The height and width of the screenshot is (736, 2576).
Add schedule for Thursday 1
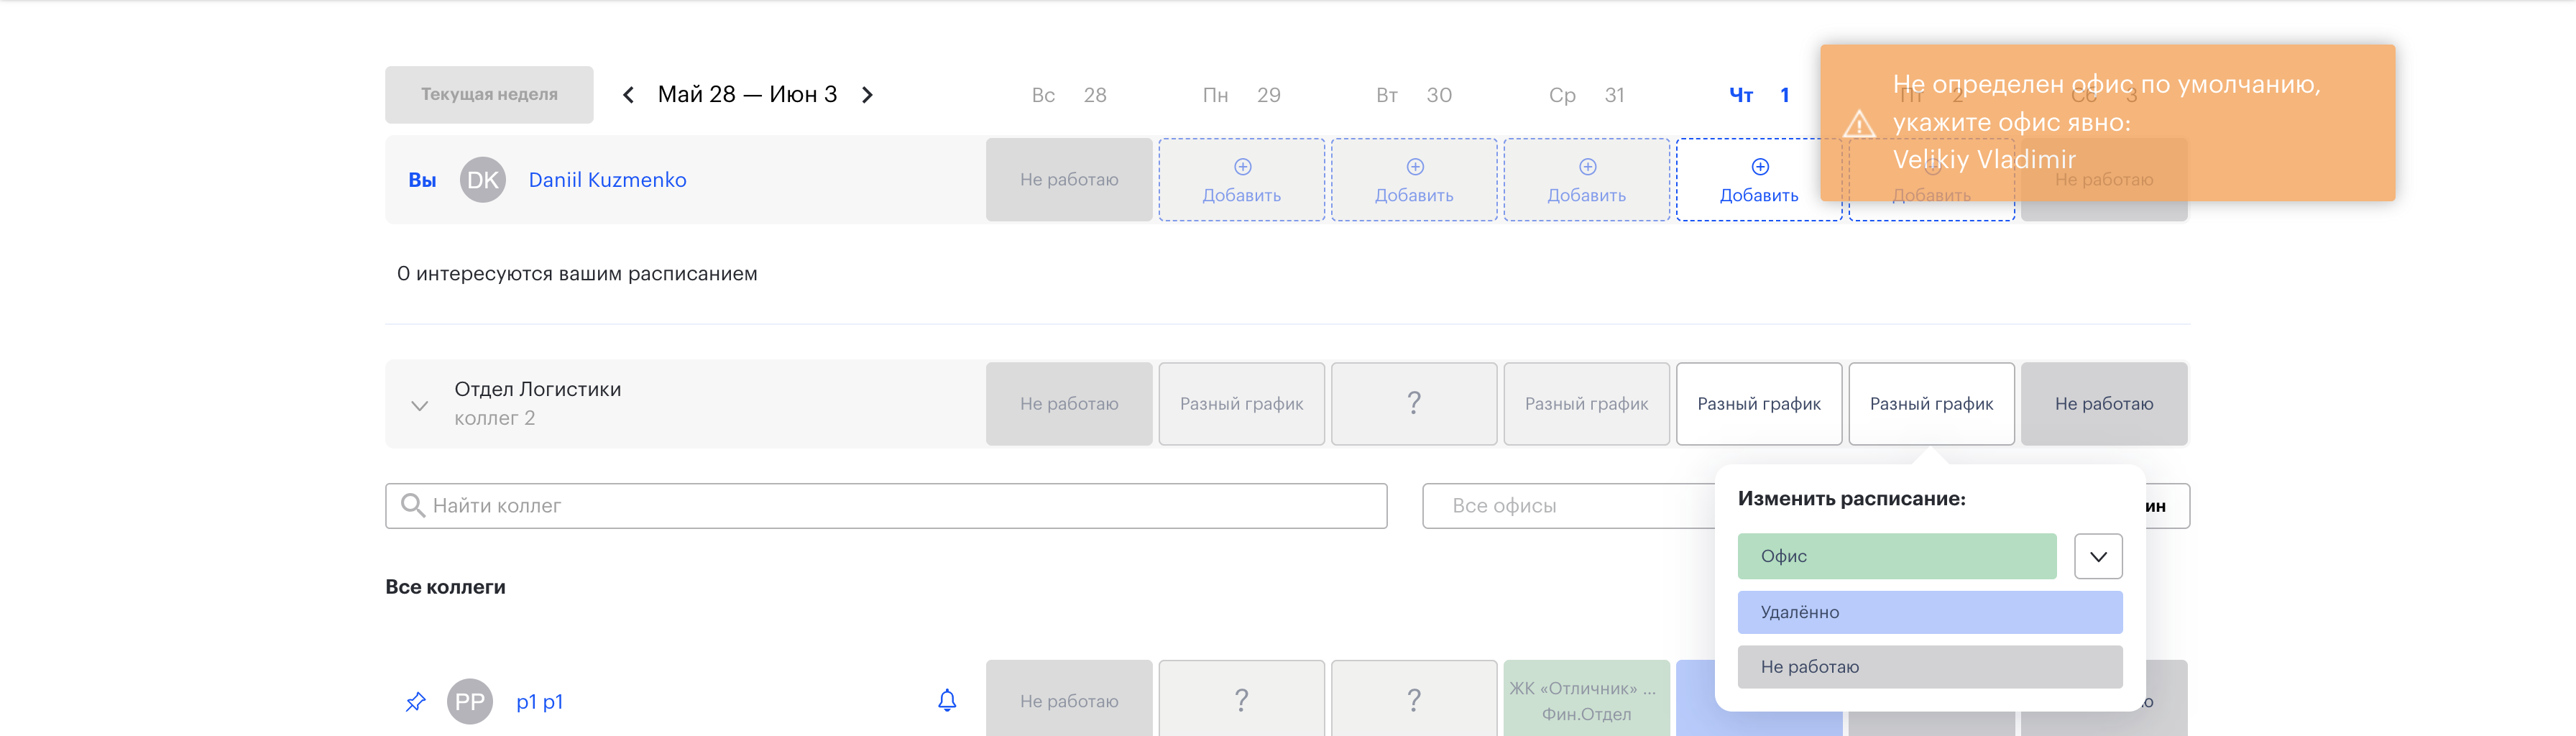(x=1759, y=180)
